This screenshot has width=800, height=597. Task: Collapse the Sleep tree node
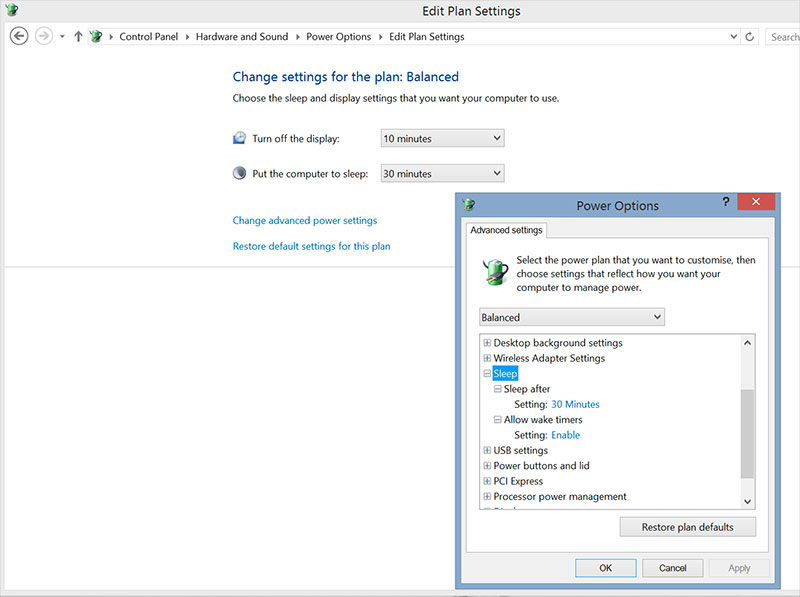[x=487, y=374]
